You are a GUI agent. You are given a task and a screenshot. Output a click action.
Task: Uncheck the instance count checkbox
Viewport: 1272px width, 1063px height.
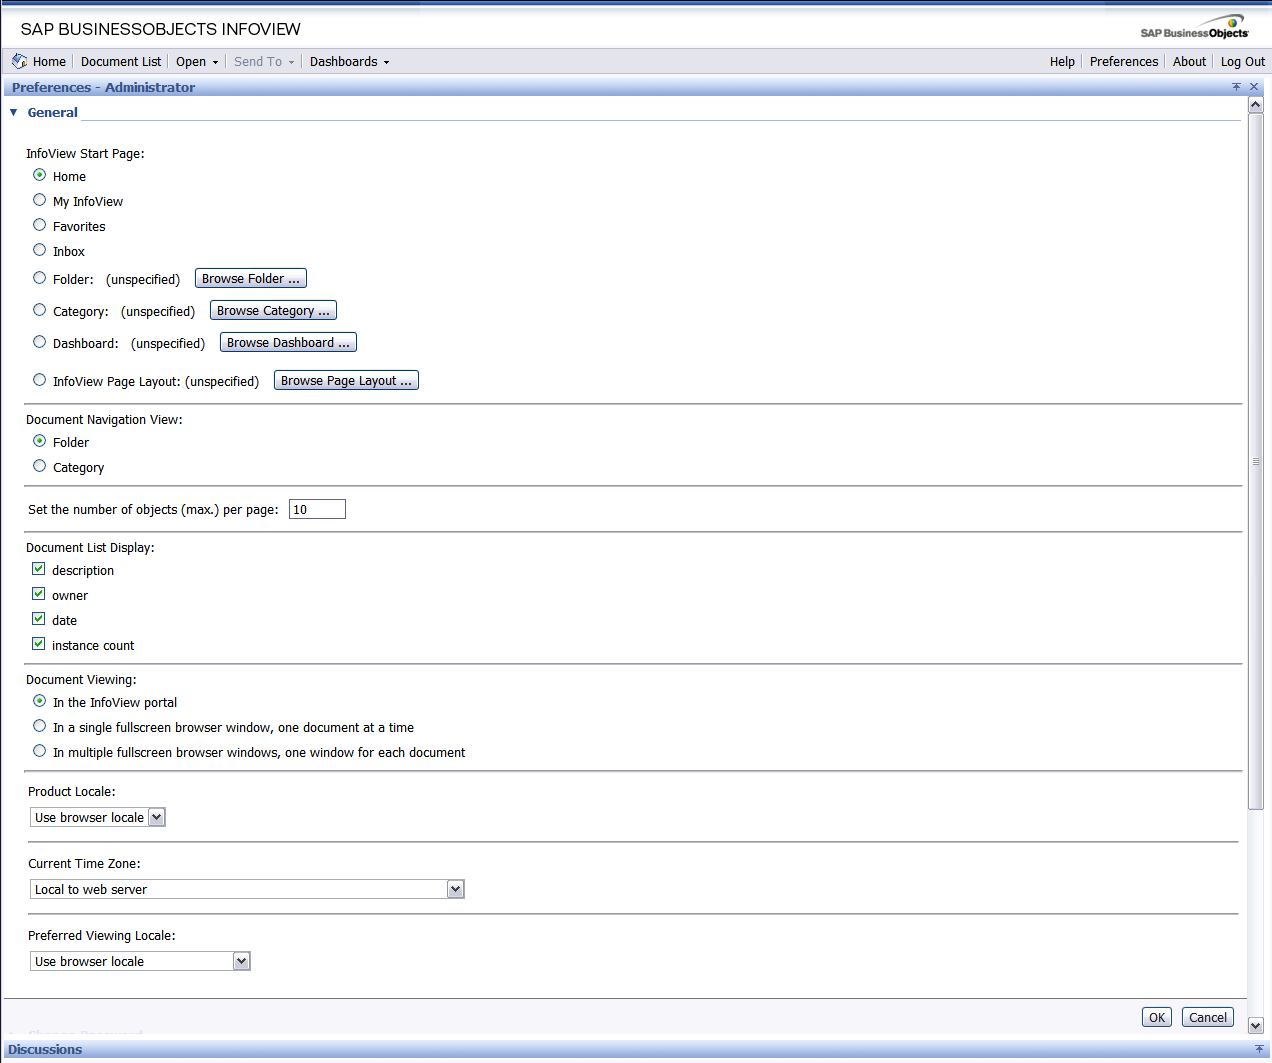coord(39,644)
